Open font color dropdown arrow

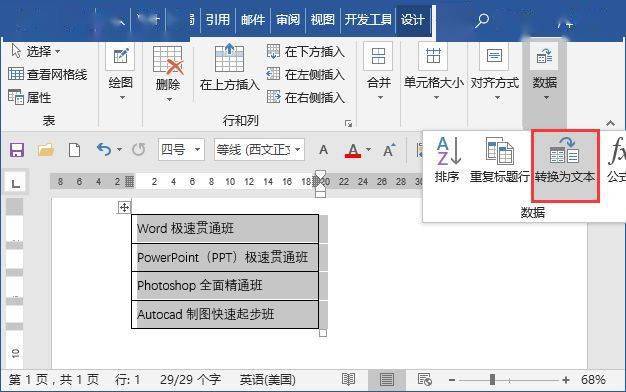tap(368, 150)
